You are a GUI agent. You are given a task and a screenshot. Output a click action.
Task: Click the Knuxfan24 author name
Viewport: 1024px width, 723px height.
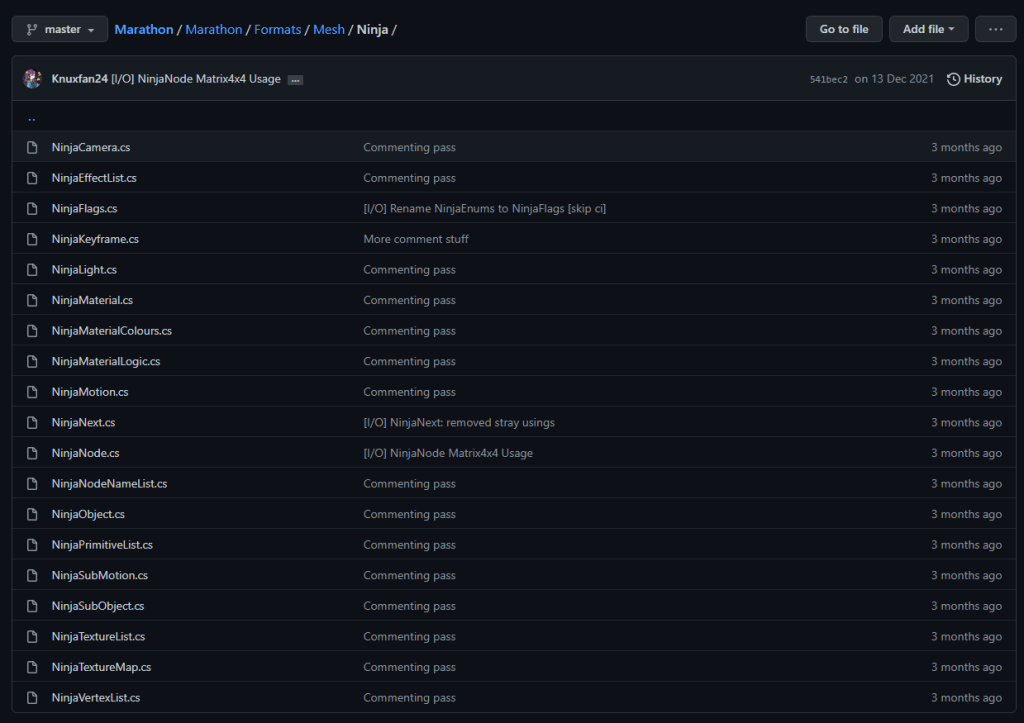79,79
